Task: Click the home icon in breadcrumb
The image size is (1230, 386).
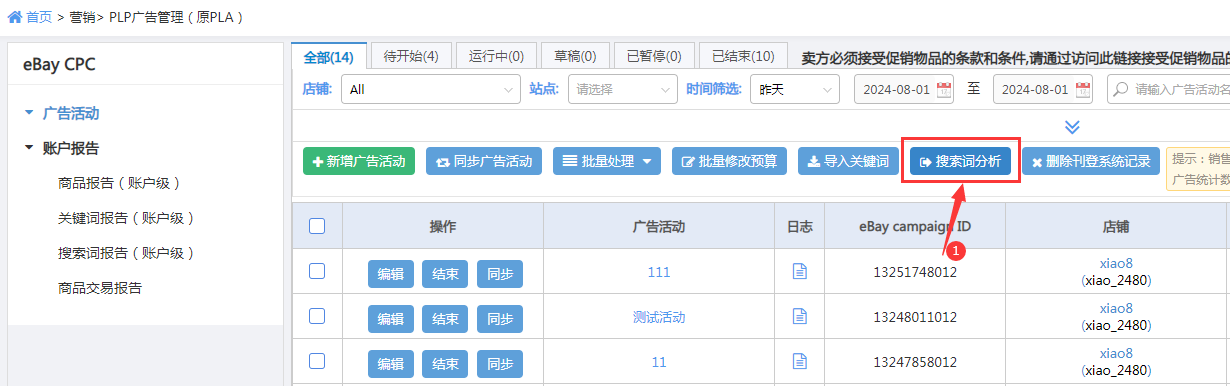Action: [15, 17]
